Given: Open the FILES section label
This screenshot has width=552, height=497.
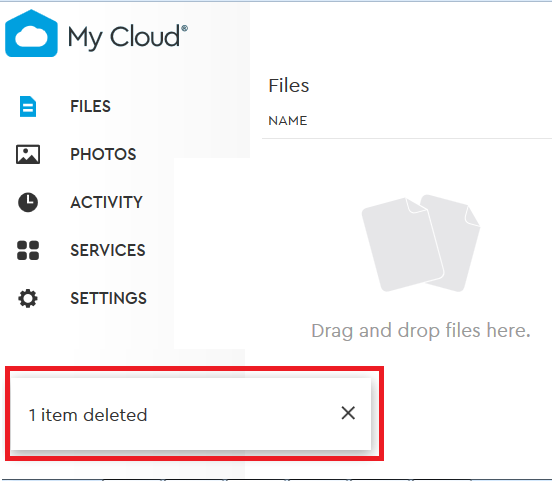Looking at the screenshot, I should point(90,106).
